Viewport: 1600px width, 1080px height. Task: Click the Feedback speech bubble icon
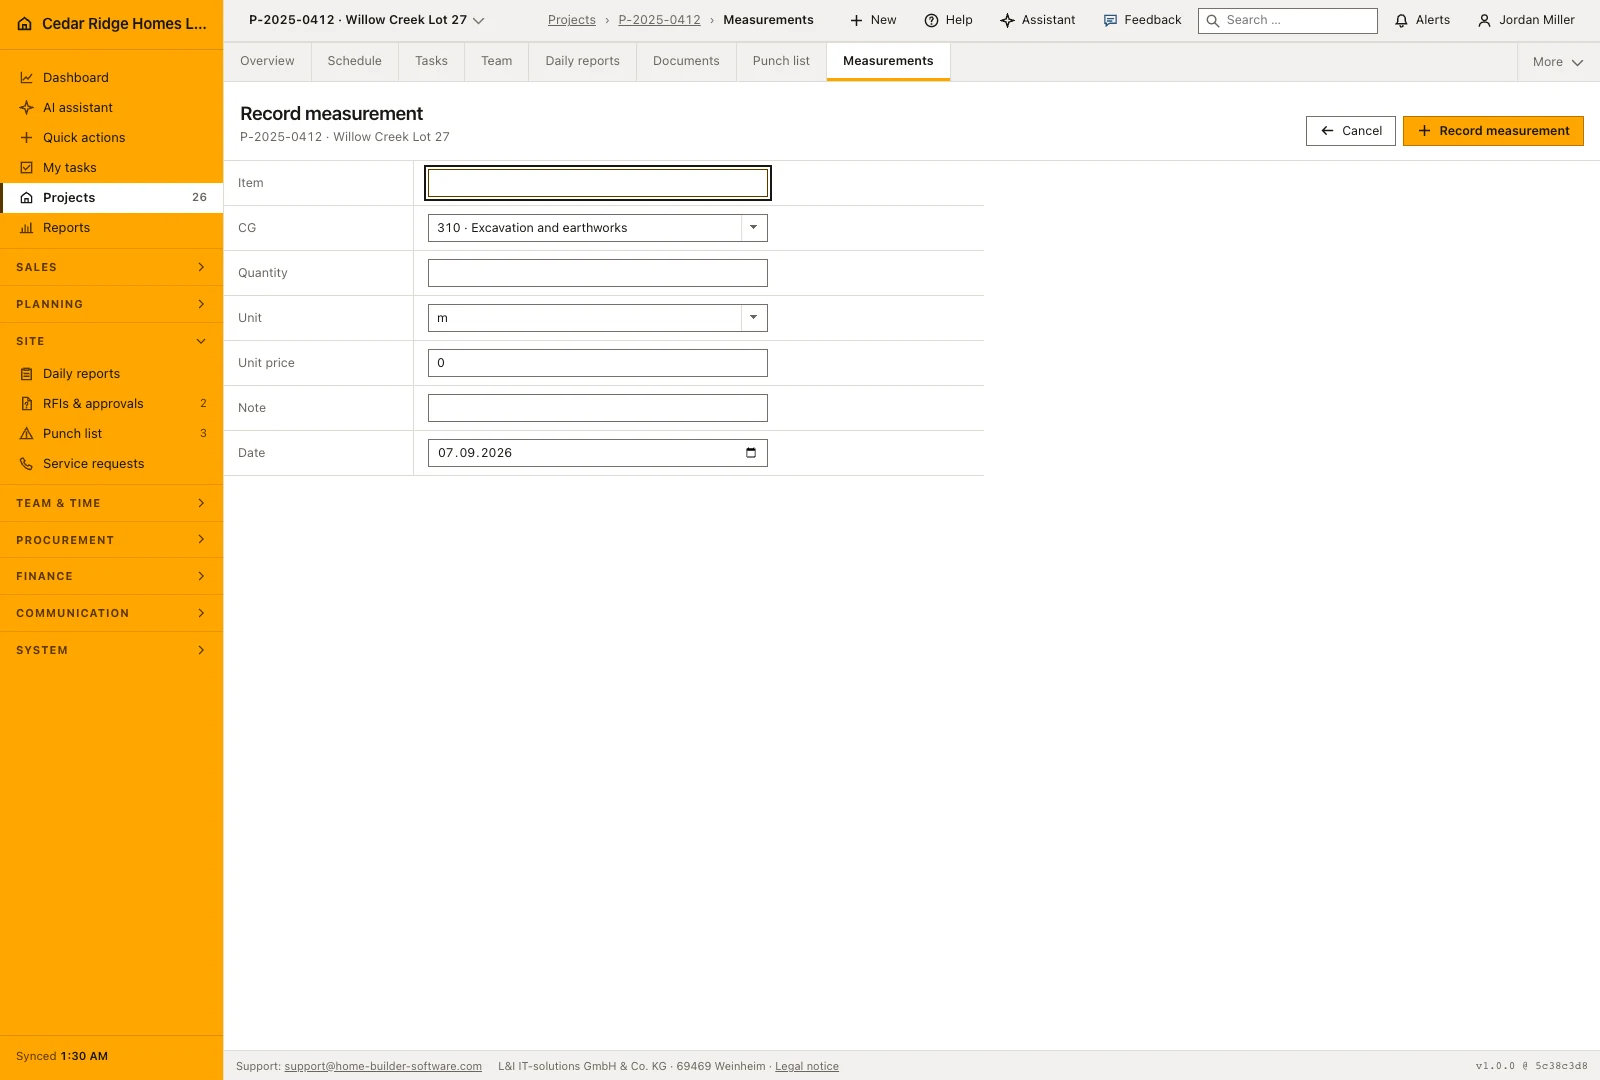point(1110,21)
